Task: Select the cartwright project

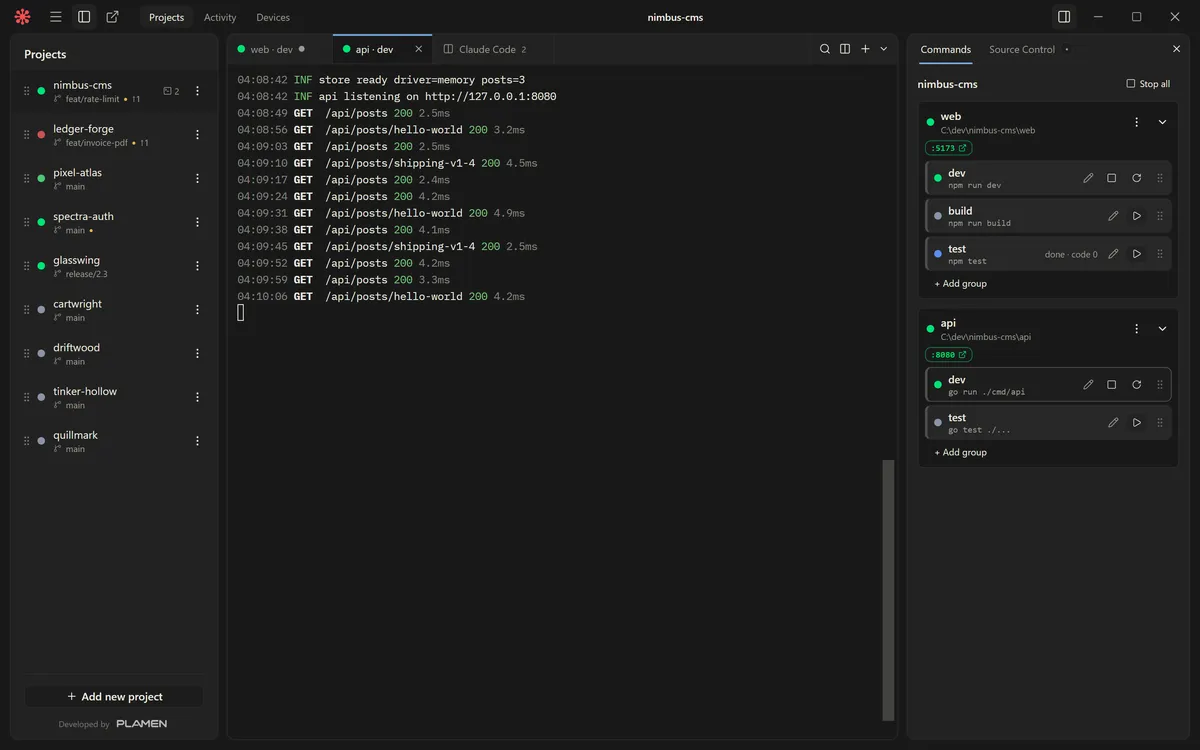Action: coord(114,310)
